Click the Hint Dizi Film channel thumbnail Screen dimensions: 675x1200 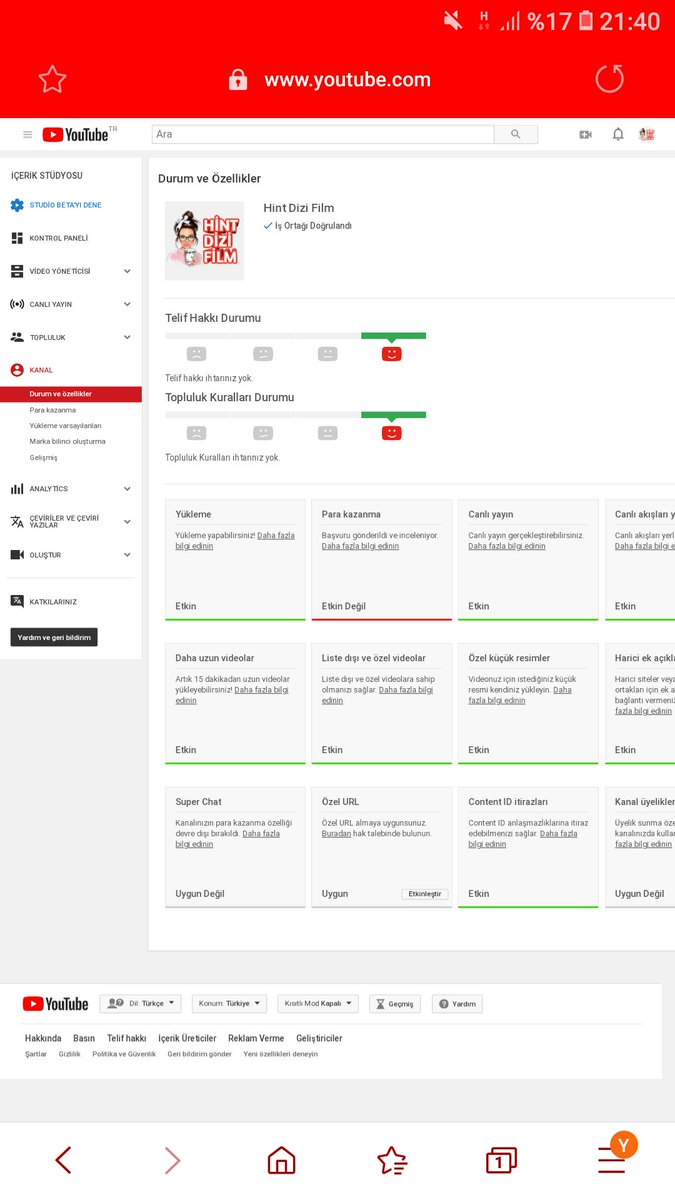pos(204,240)
